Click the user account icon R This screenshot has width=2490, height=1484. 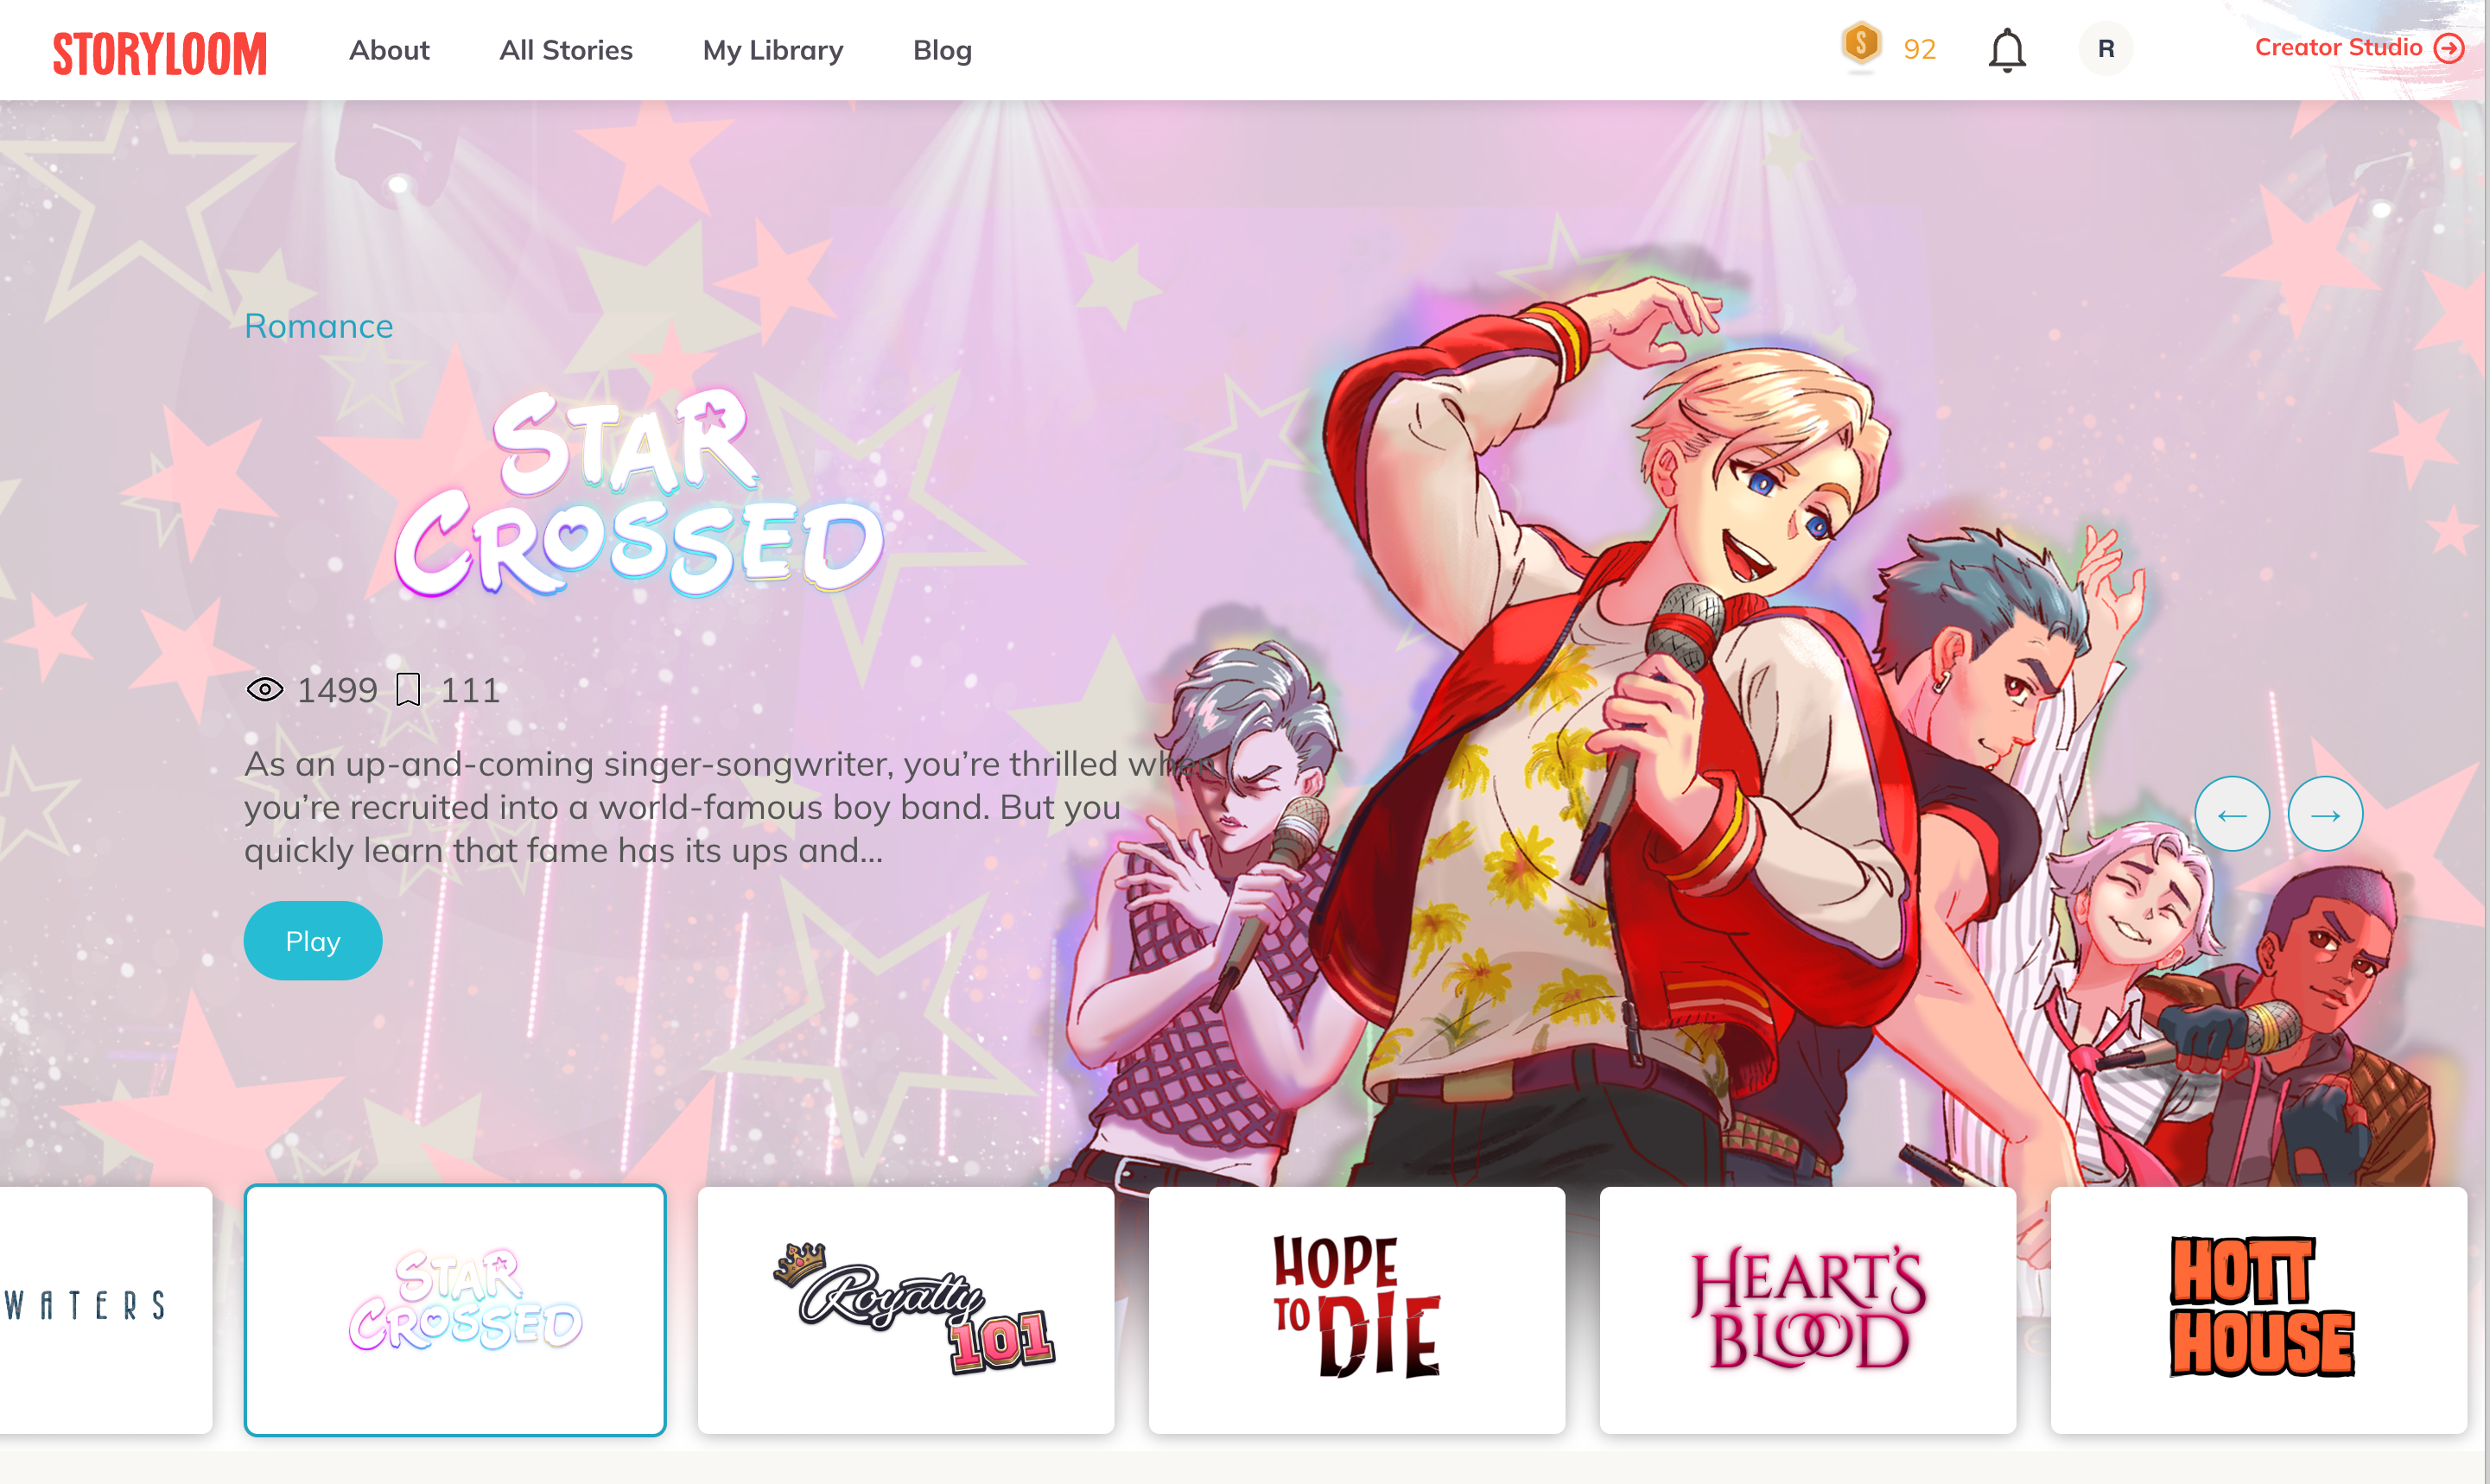2105,49
